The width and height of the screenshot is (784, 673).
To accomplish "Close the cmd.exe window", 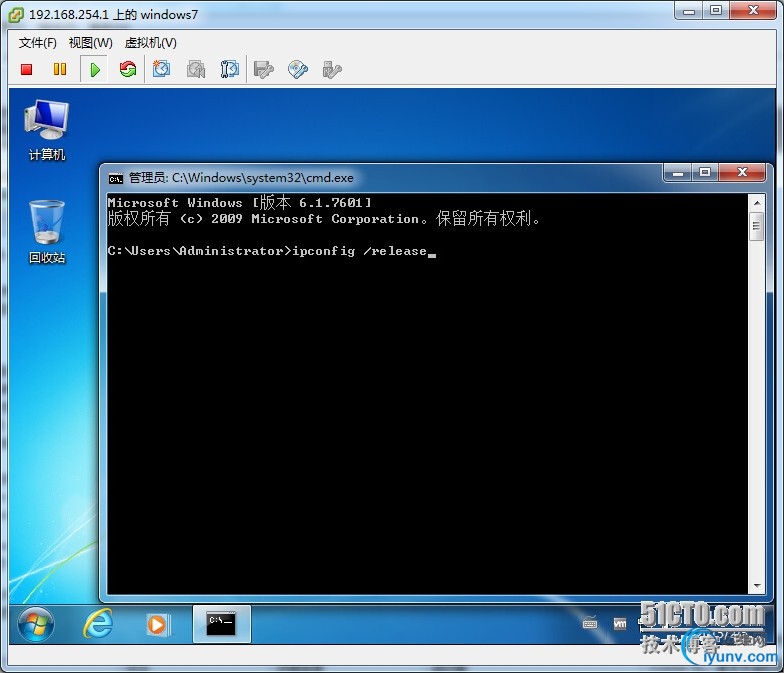I will pos(742,172).
